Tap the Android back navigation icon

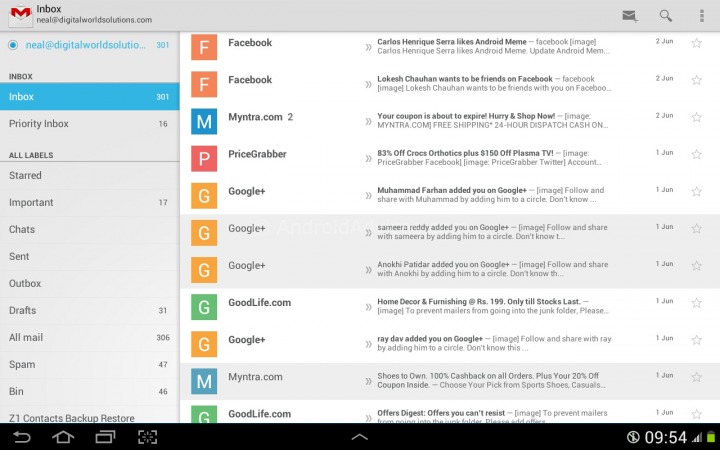click(x=21, y=437)
